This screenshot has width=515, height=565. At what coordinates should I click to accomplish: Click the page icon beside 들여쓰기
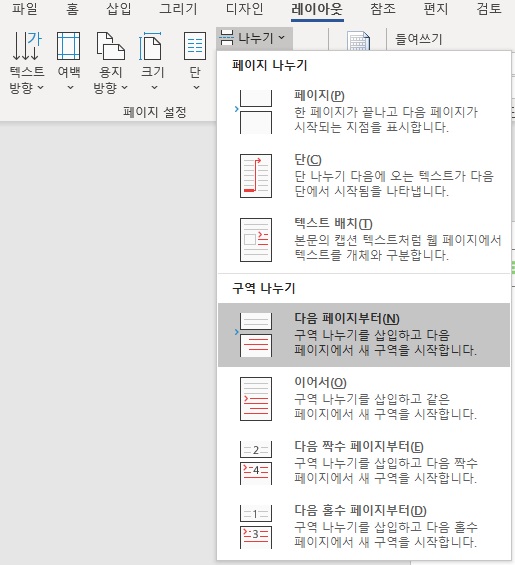[x=358, y=40]
